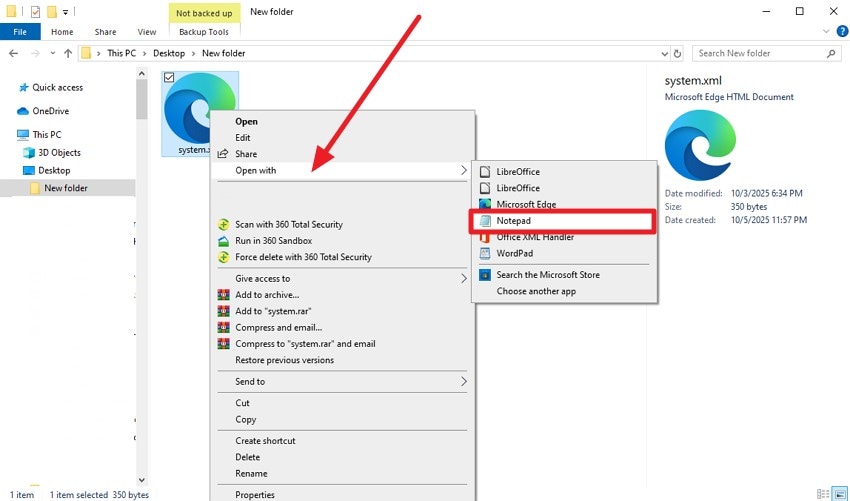Viewport: 850px width, 501px height.
Task: Click Add to "system.rar"
Action: (342, 311)
